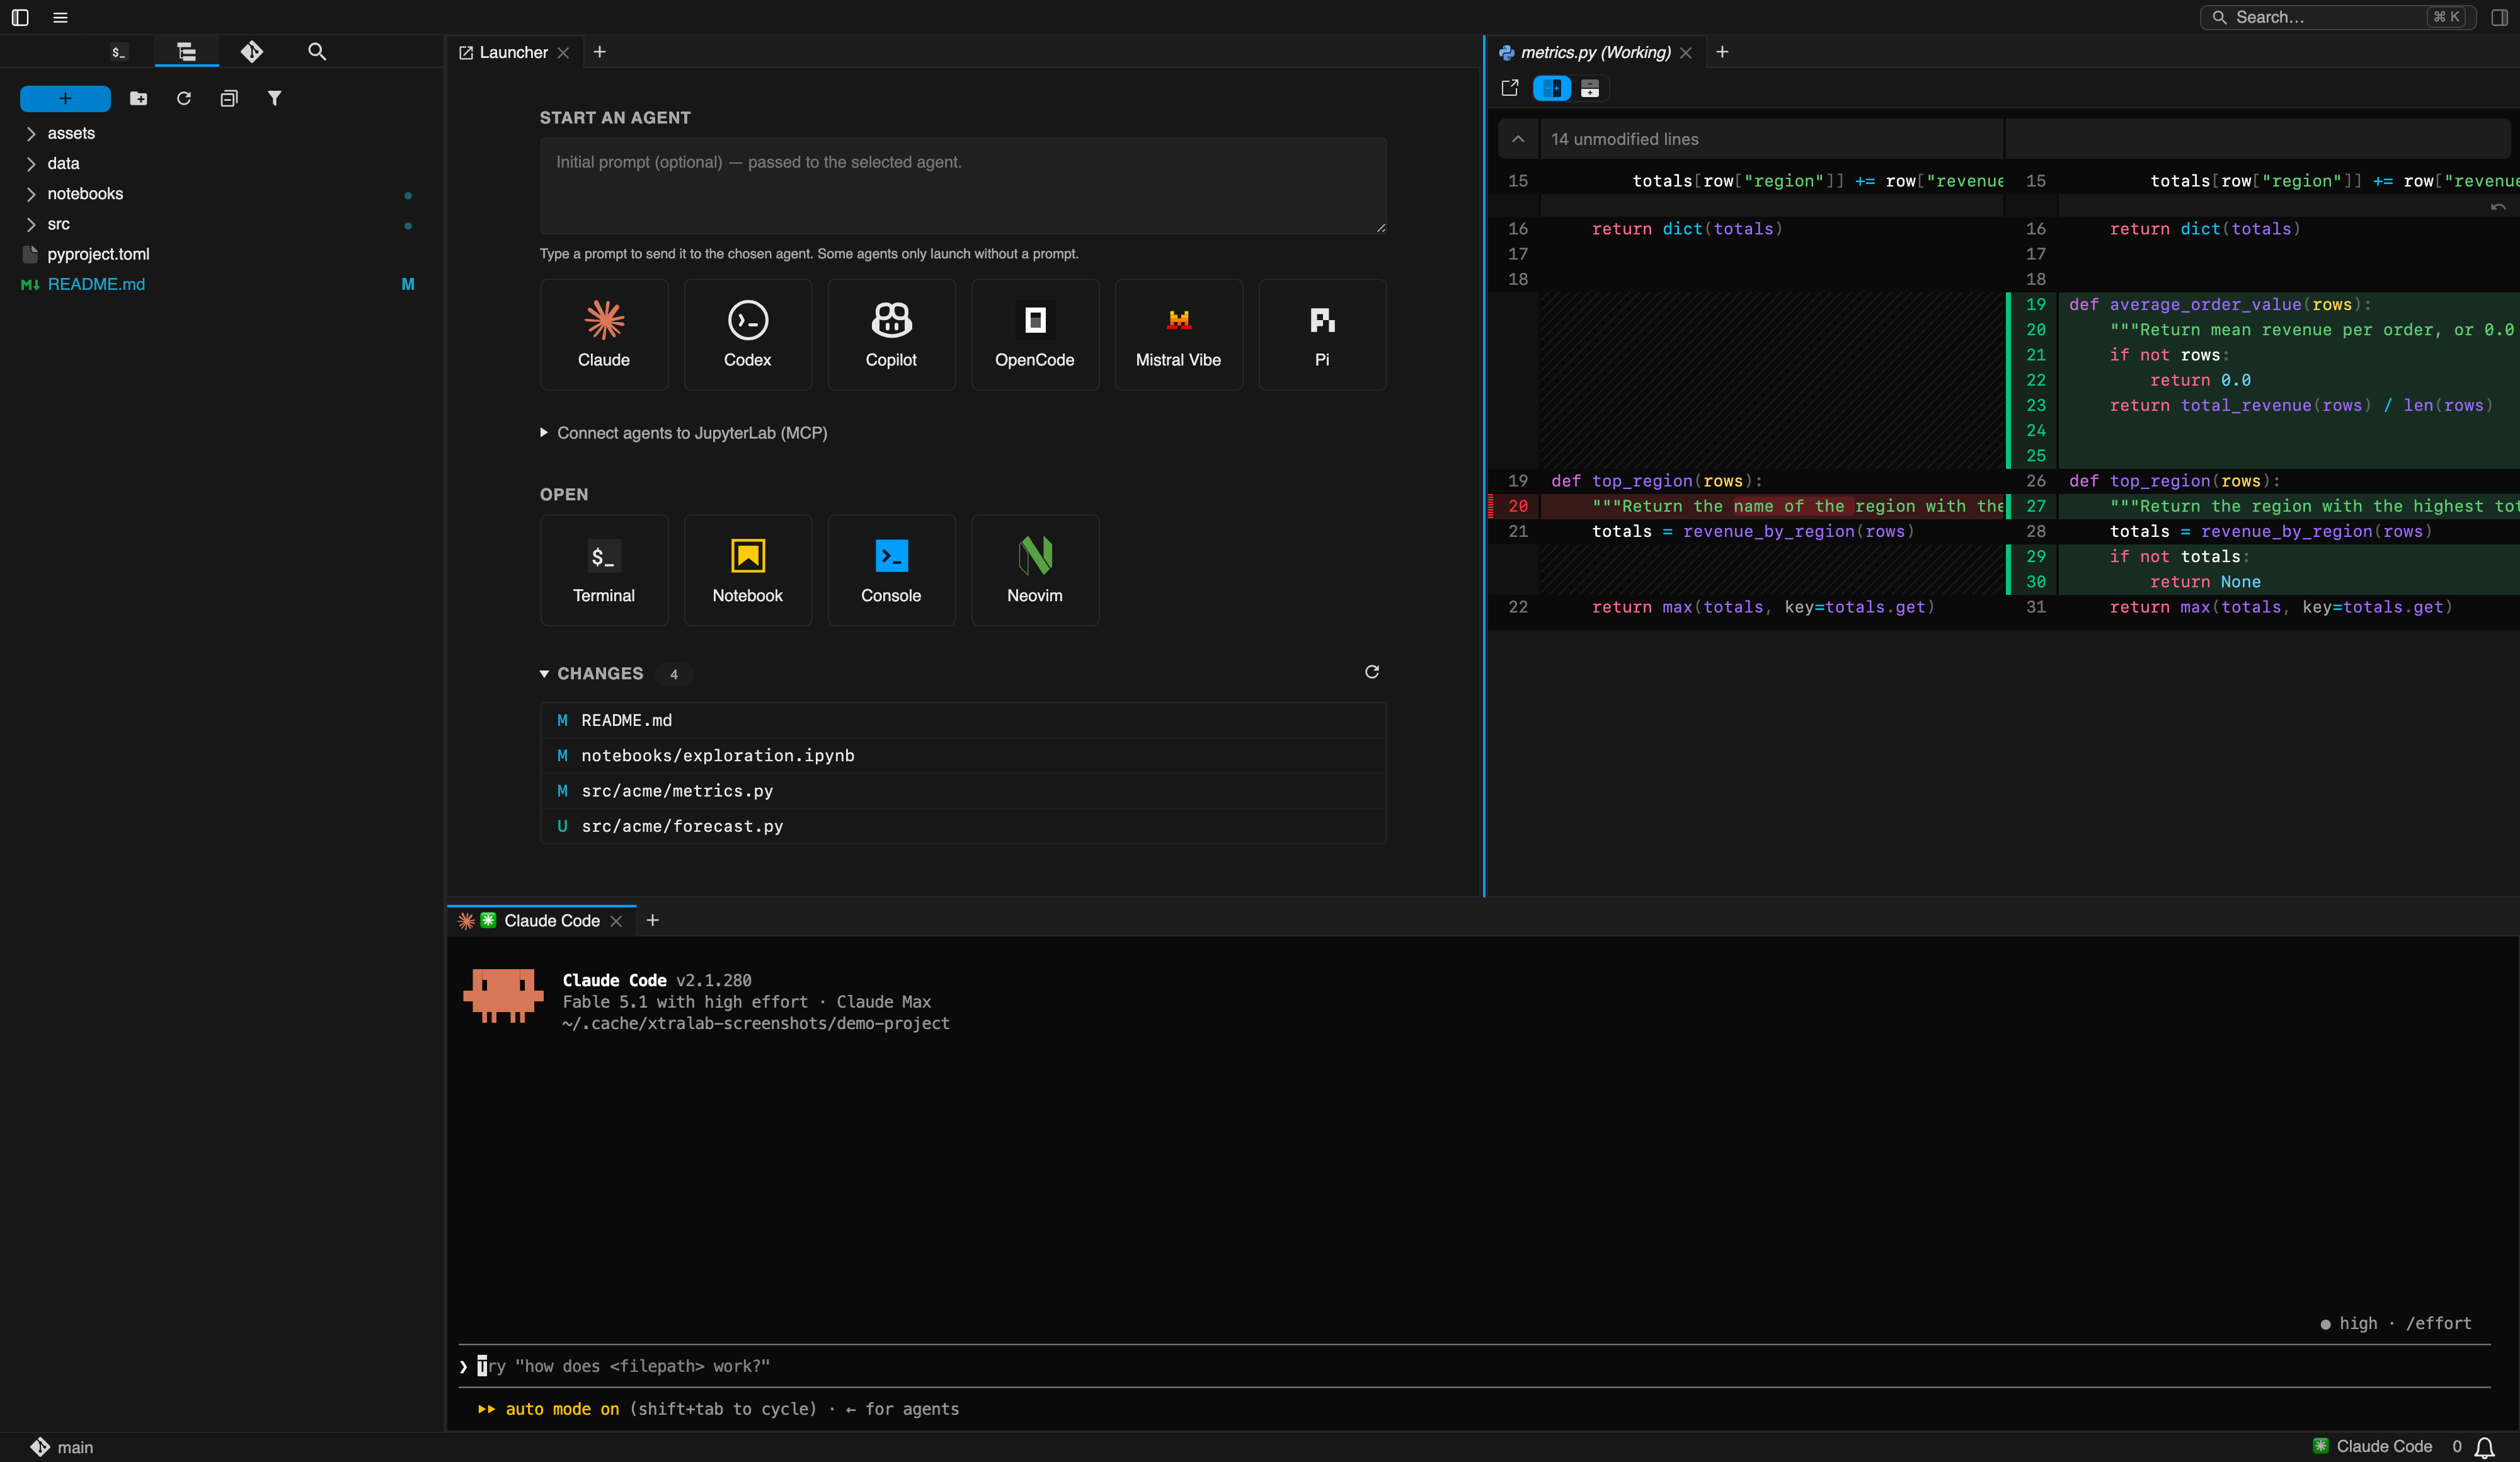
Task: Open the terminals sidebar tab
Action: coord(119,52)
